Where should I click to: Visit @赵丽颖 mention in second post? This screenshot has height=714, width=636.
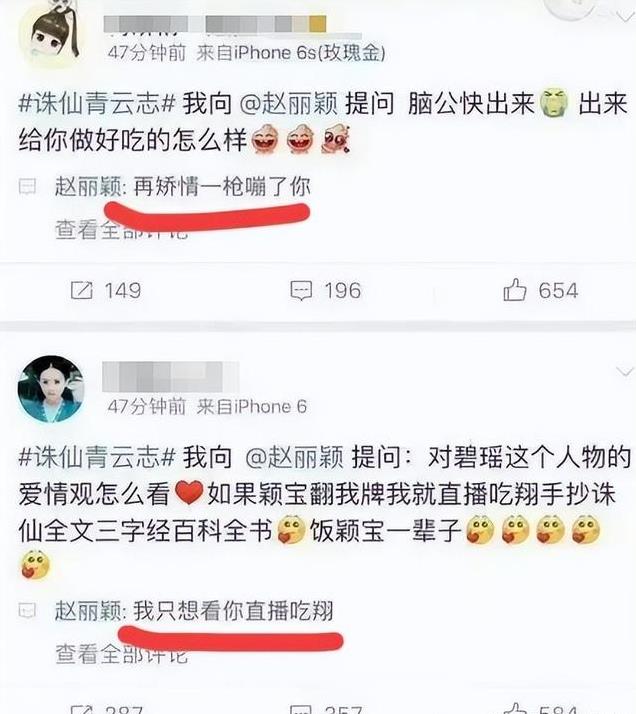(x=294, y=457)
